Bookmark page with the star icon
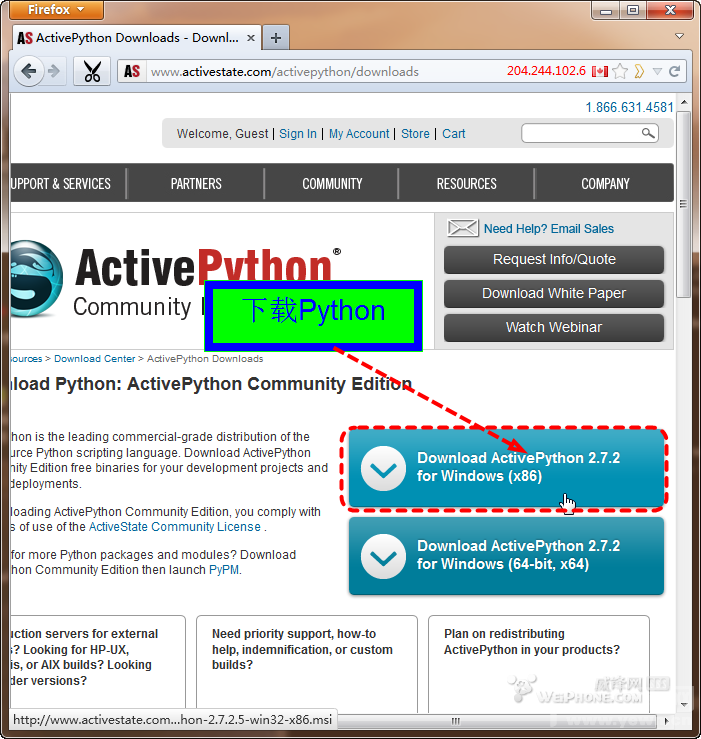Screen dimensions: 701x739 coord(621,71)
